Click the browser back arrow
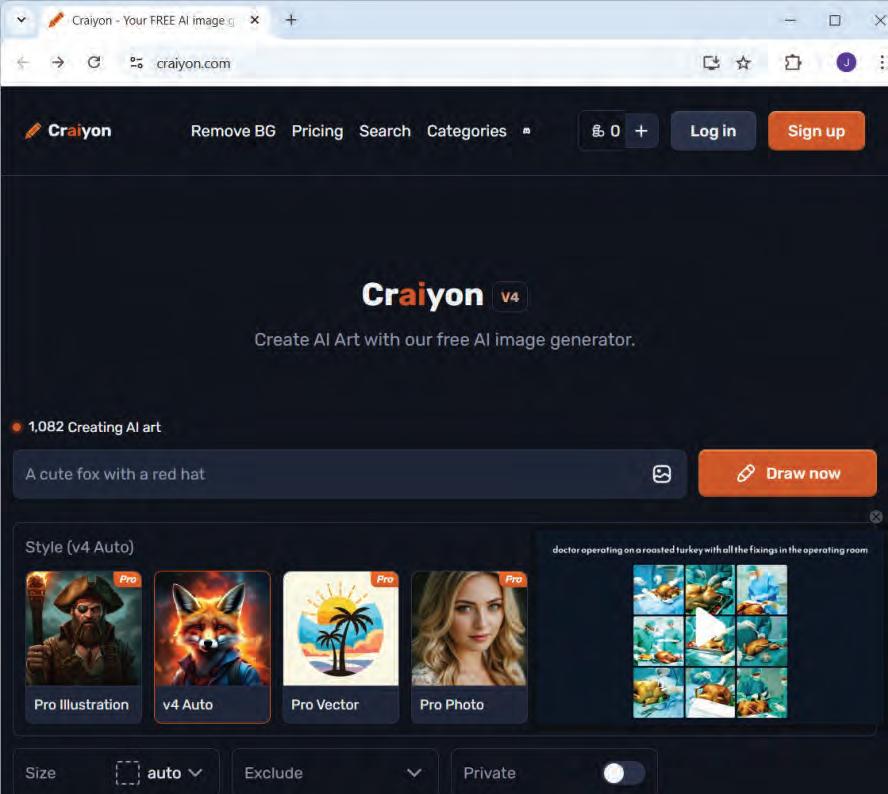888x794 pixels. [23, 62]
